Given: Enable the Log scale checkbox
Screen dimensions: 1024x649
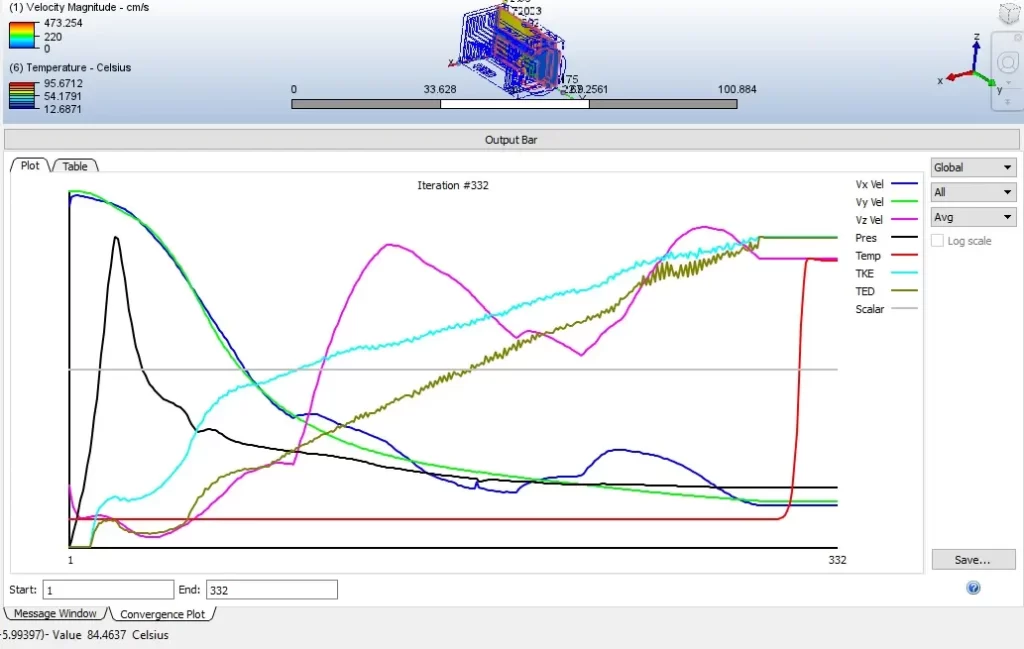Looking at the screenshot, I should coord(937,241).
